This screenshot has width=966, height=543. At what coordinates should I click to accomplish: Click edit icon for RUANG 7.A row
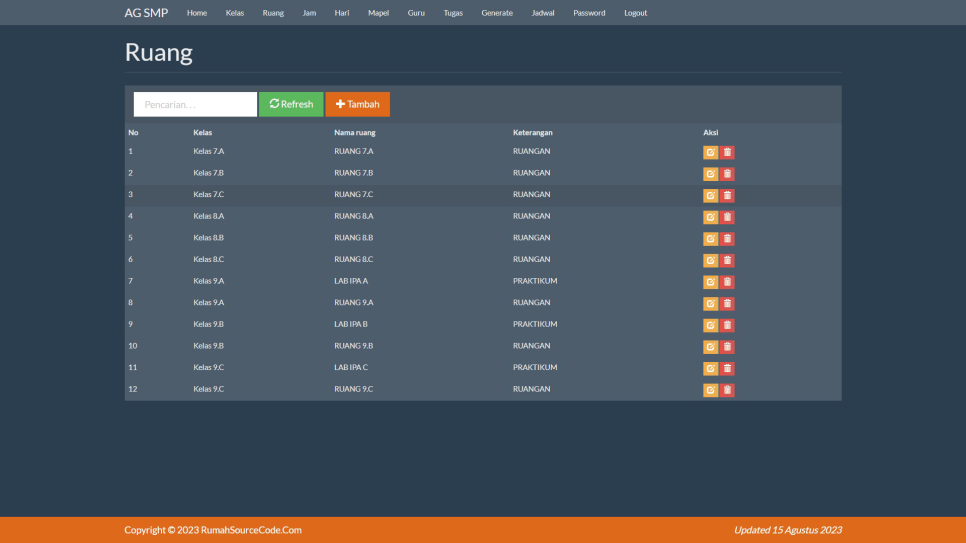(710, 152)
